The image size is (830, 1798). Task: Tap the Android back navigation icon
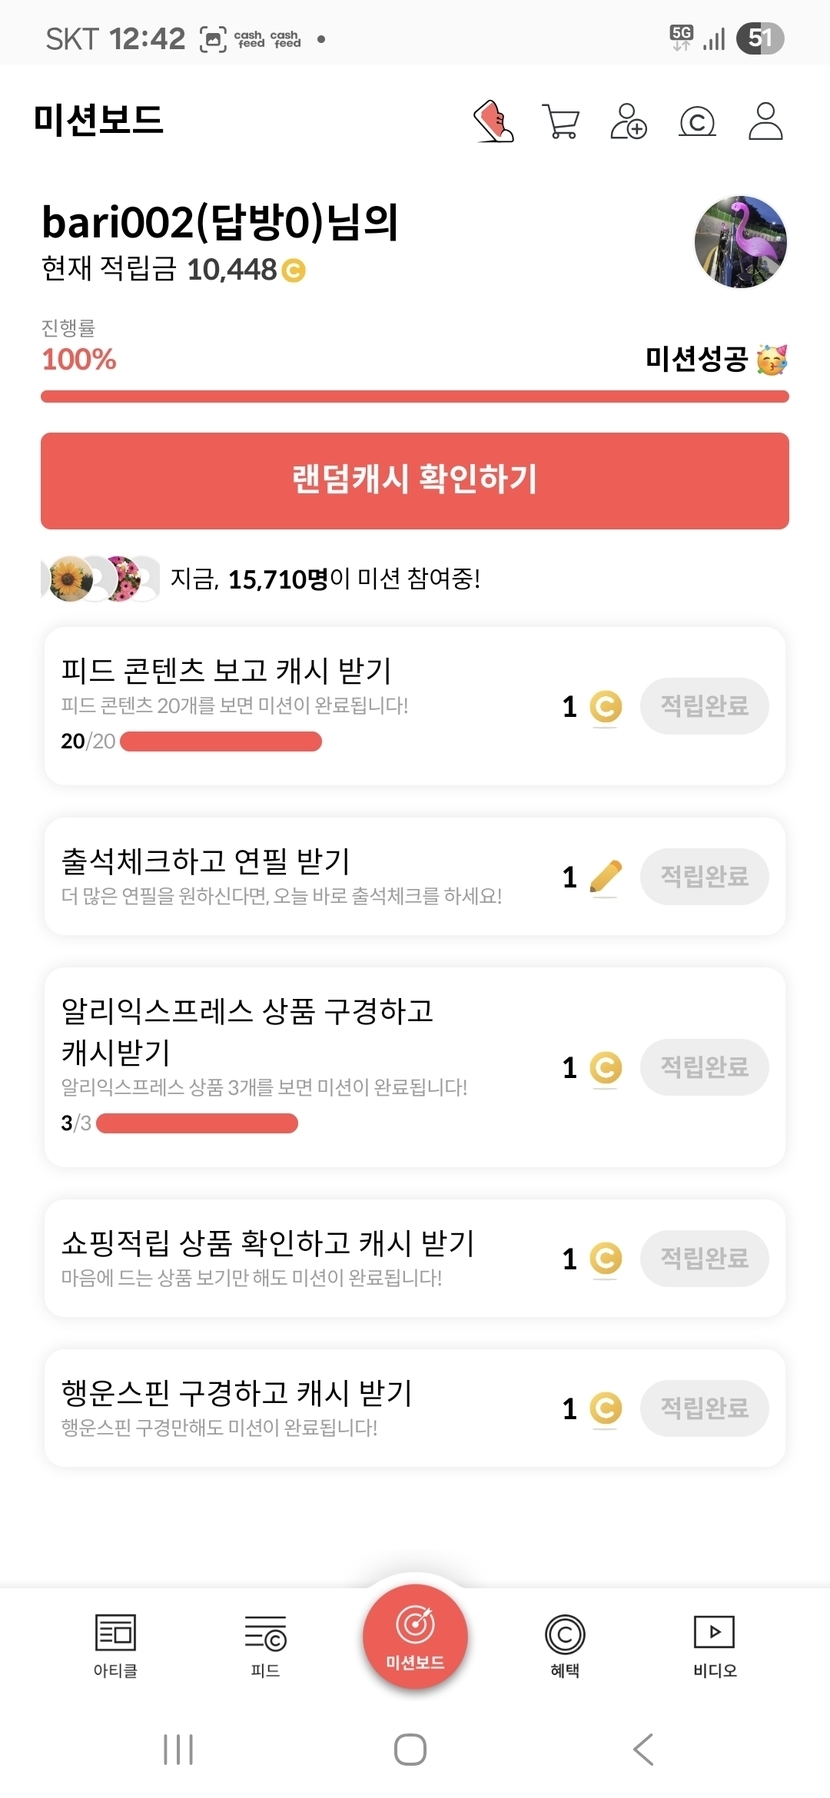[x=643, y=1749]
